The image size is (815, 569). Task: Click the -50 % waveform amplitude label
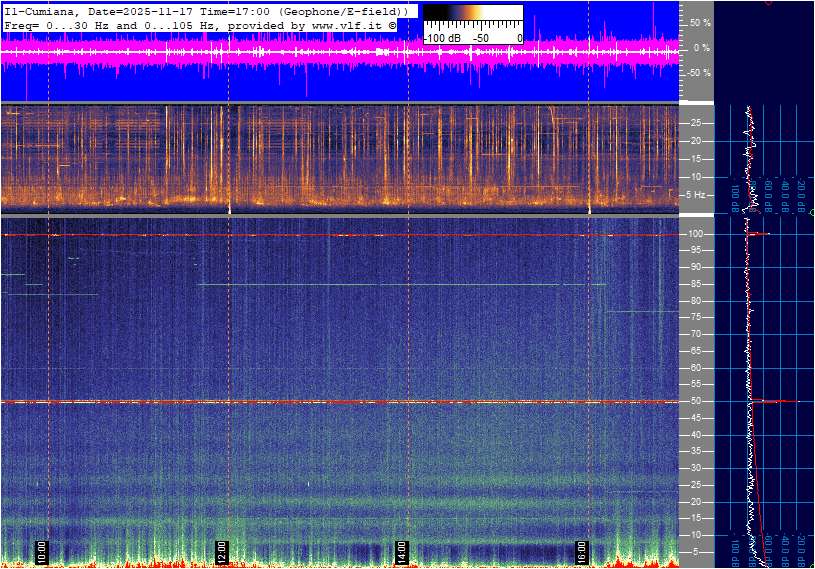point(698,73)
